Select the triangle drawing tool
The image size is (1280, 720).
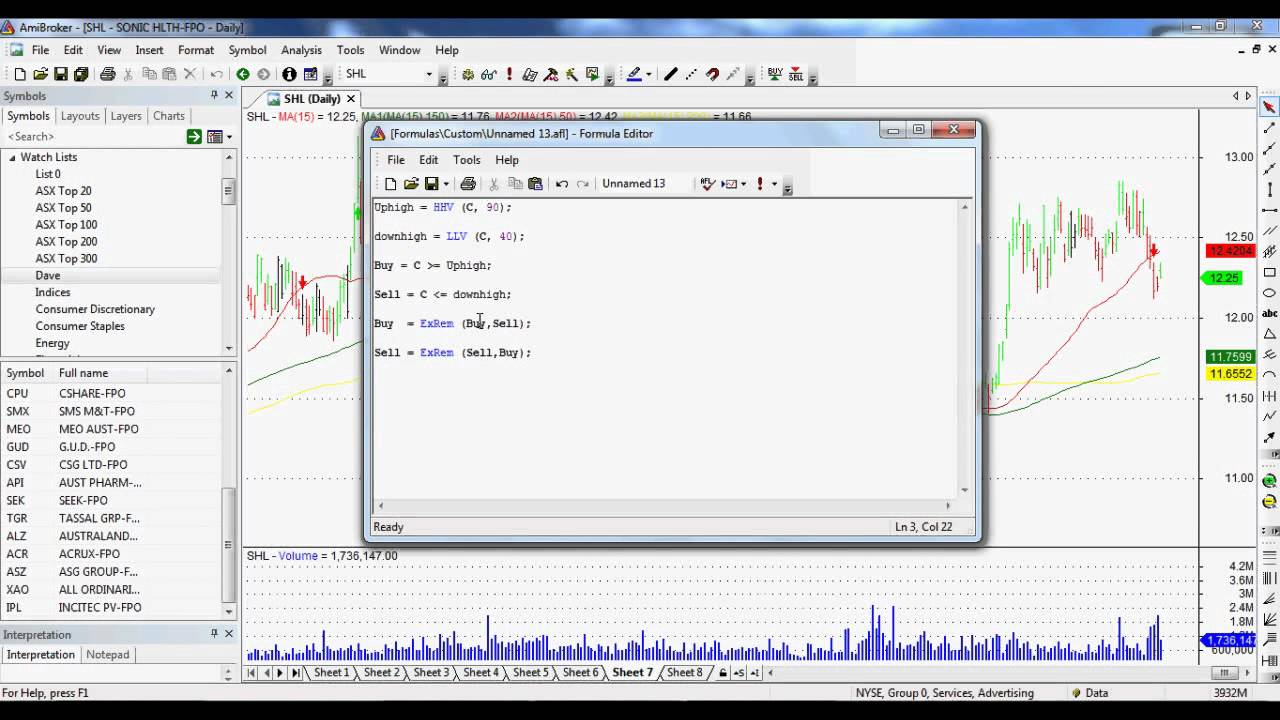(1270, 334)
